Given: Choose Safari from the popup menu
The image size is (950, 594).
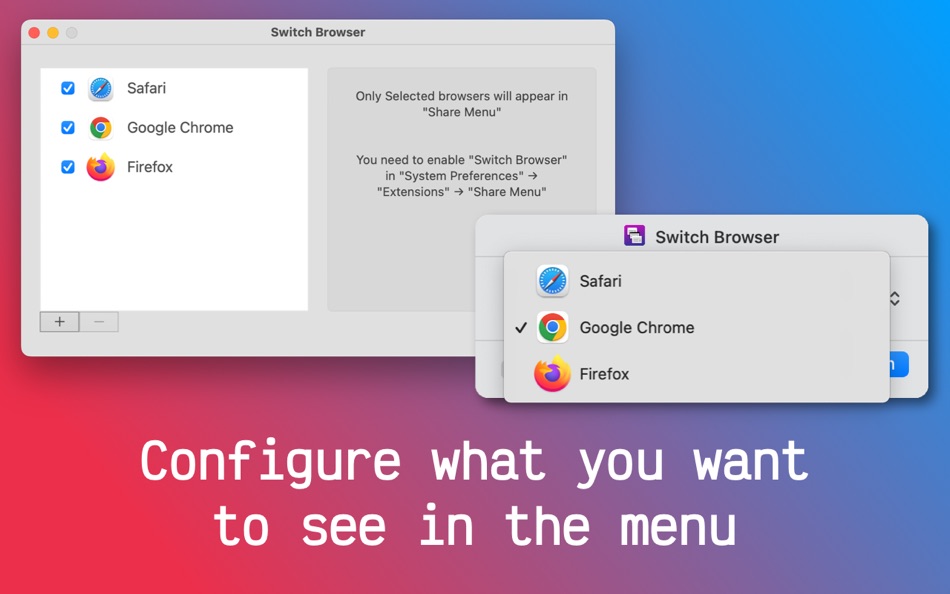Looking at the screenshot, I should pyautogui.click(x=697, y=281).
